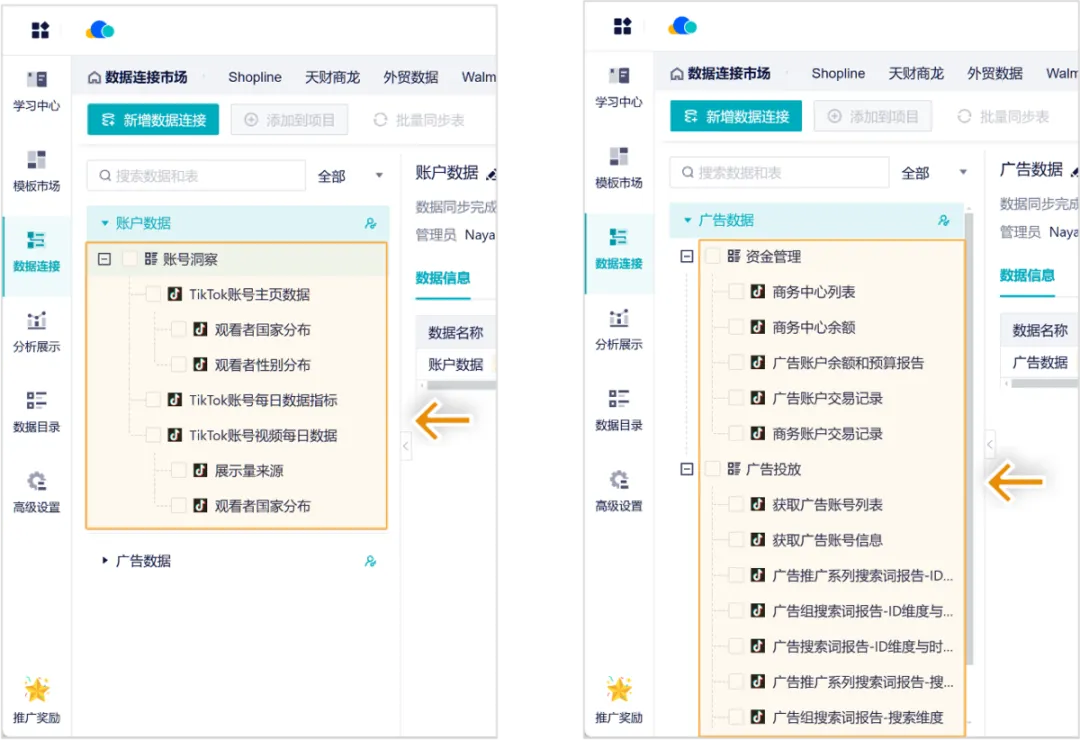Click the TikTok icon beside TikTok账号每日数据指标

[174, 400]
